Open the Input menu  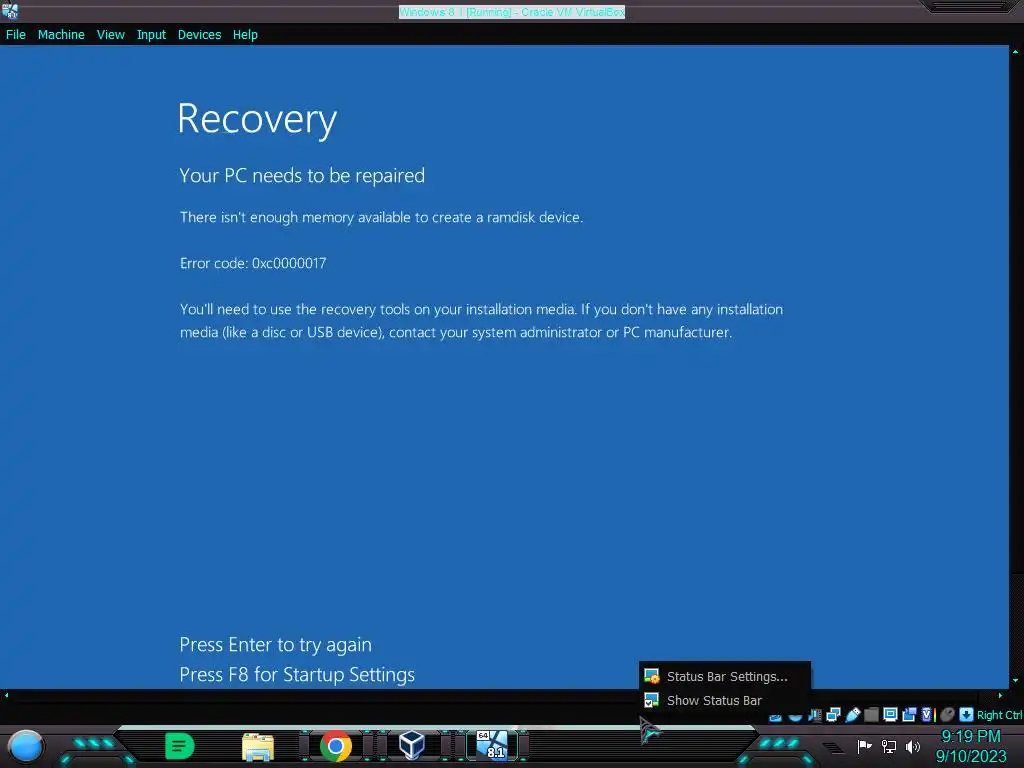click(x=151, y=35)
